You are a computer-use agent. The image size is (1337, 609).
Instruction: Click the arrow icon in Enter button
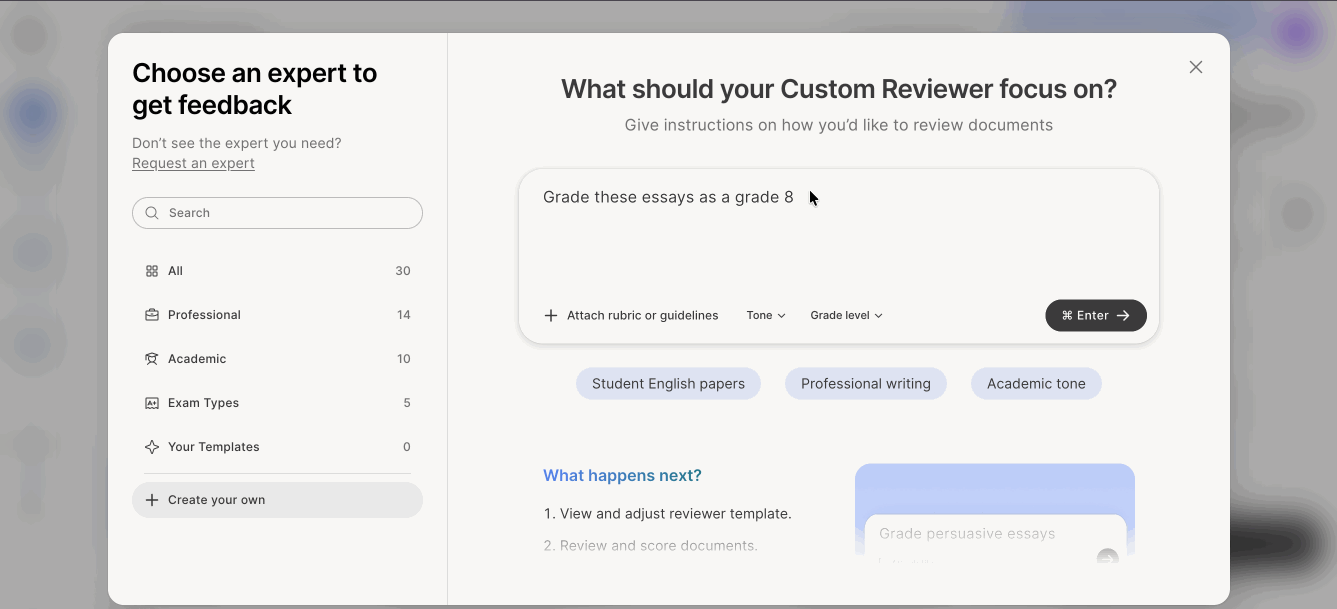tap(1123, 315)
